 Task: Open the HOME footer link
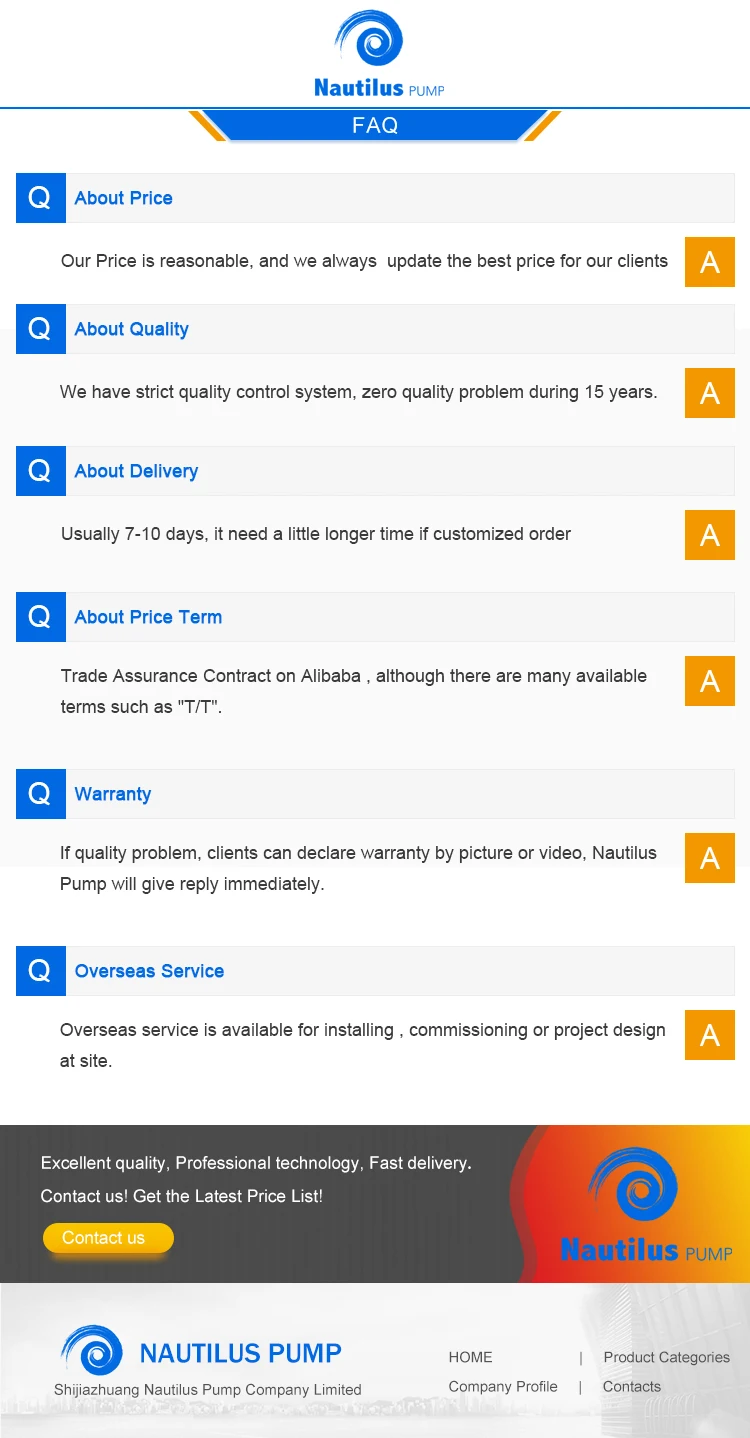coord(470,1357)
